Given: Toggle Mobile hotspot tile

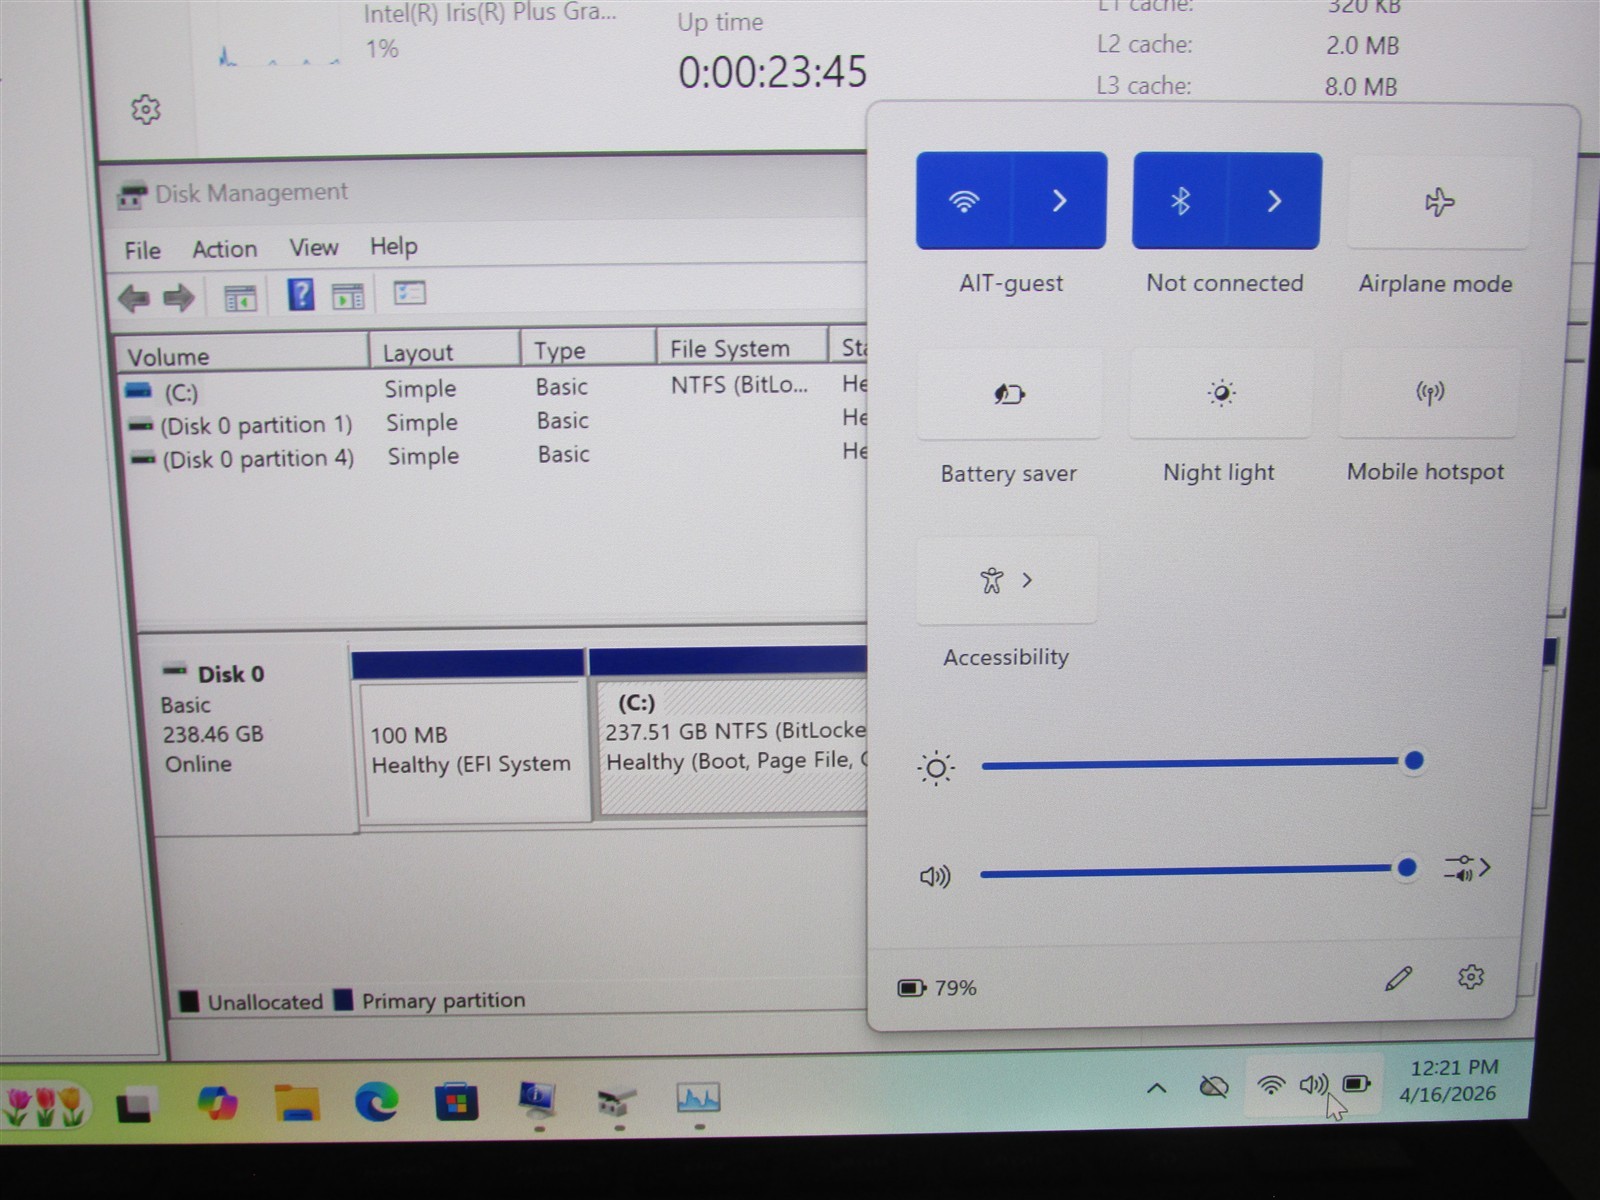Looking at the screenshot, I should tap(1429, 391).
